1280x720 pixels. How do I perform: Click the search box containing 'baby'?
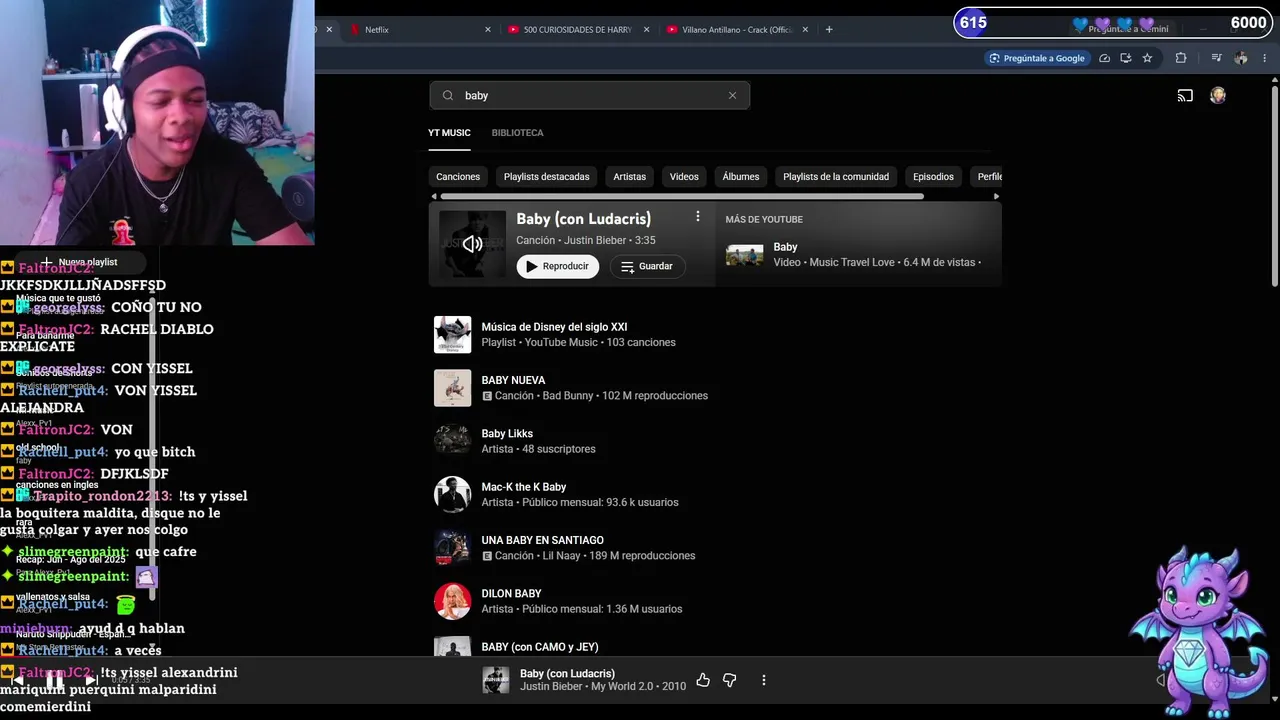[x=589, y=96]
